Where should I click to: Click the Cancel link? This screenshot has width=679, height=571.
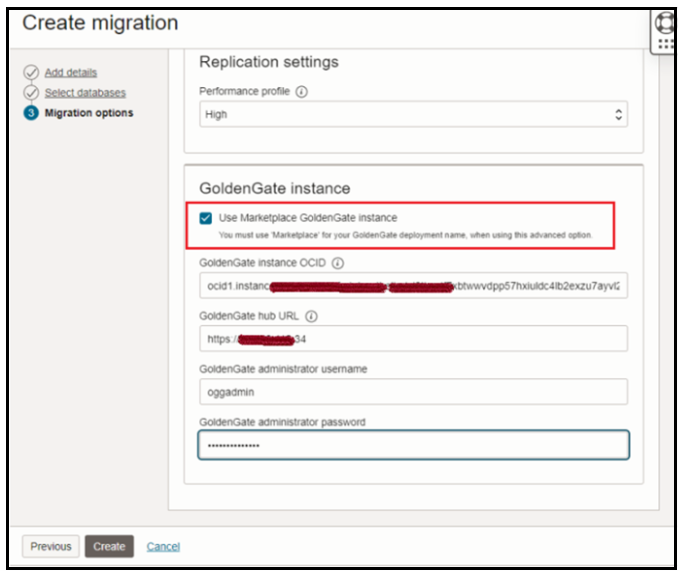163,546
